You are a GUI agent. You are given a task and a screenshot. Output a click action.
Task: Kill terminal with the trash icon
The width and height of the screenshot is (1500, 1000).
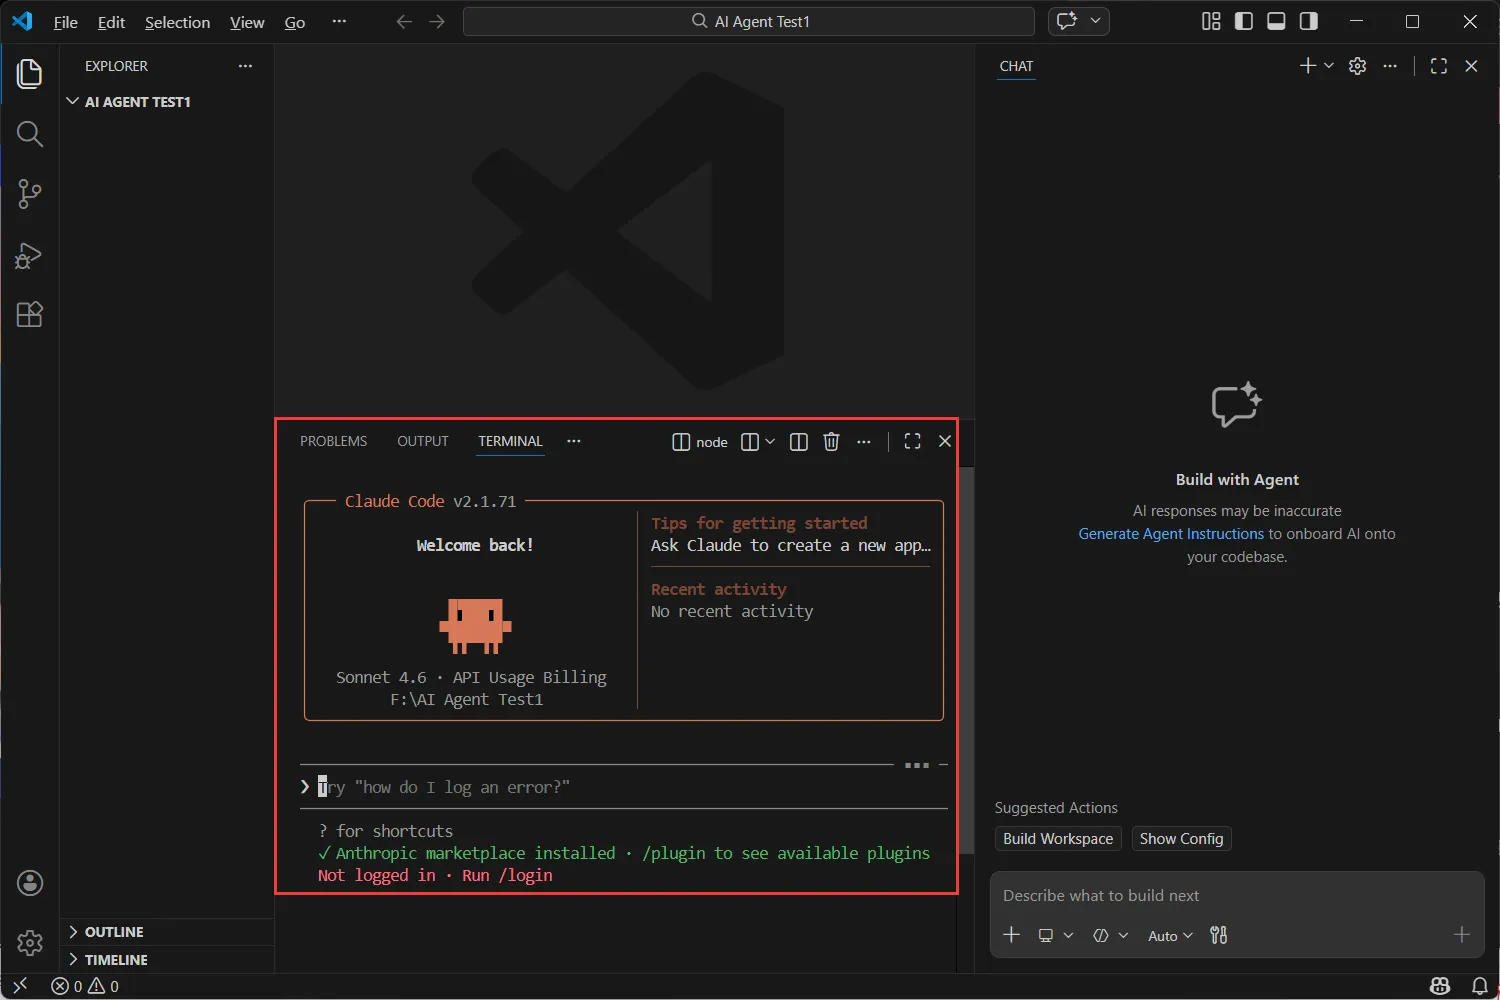[831, 442]
